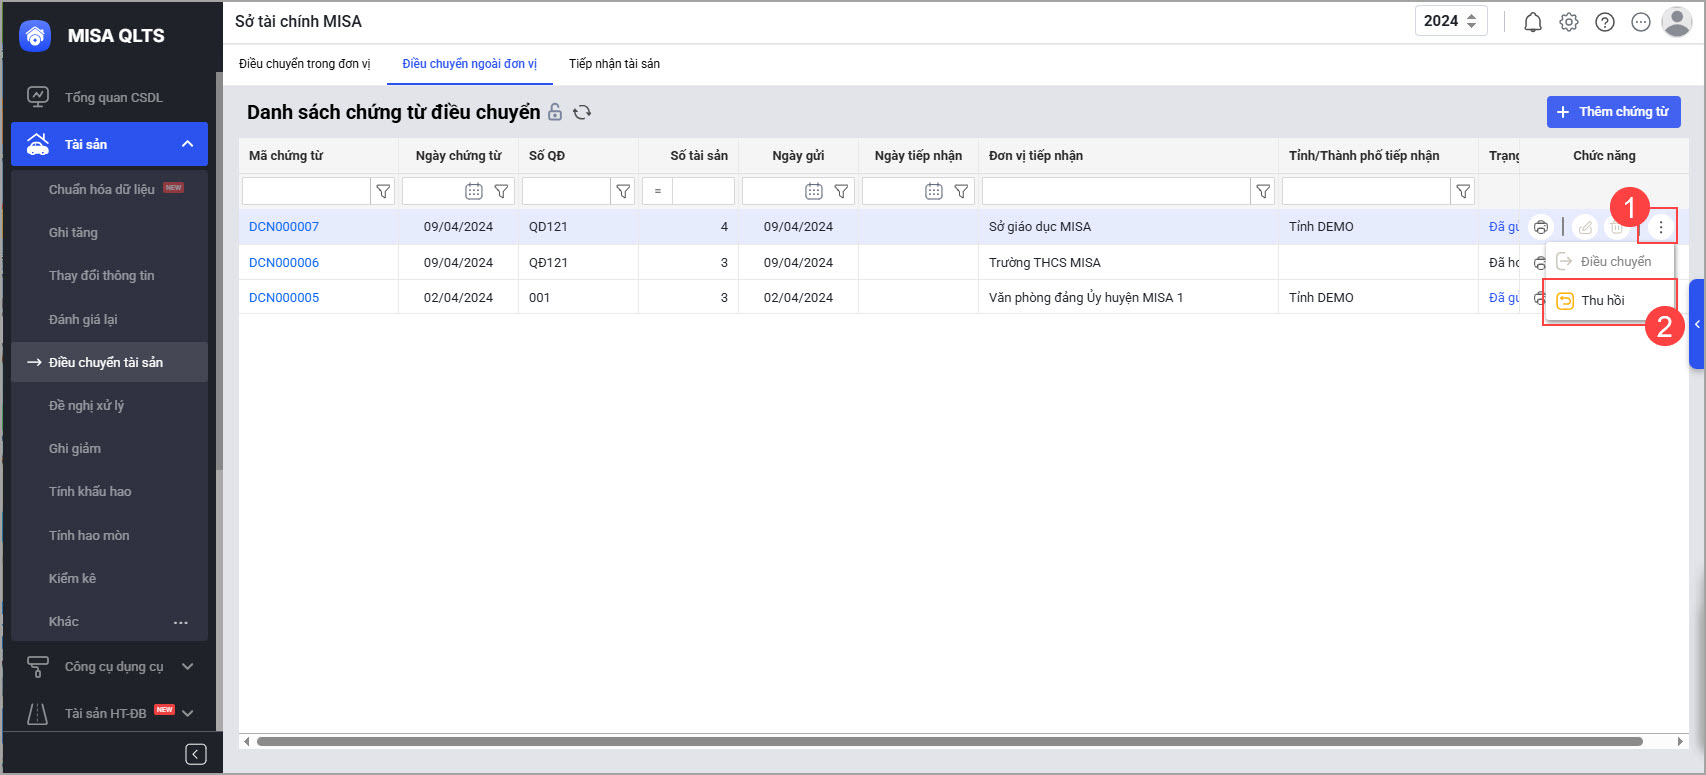The width and height of the screenshot is (1706, 775).
Task: Click the Đơn vị tiếp nhận filter field
Action: tap(1115, 191)
